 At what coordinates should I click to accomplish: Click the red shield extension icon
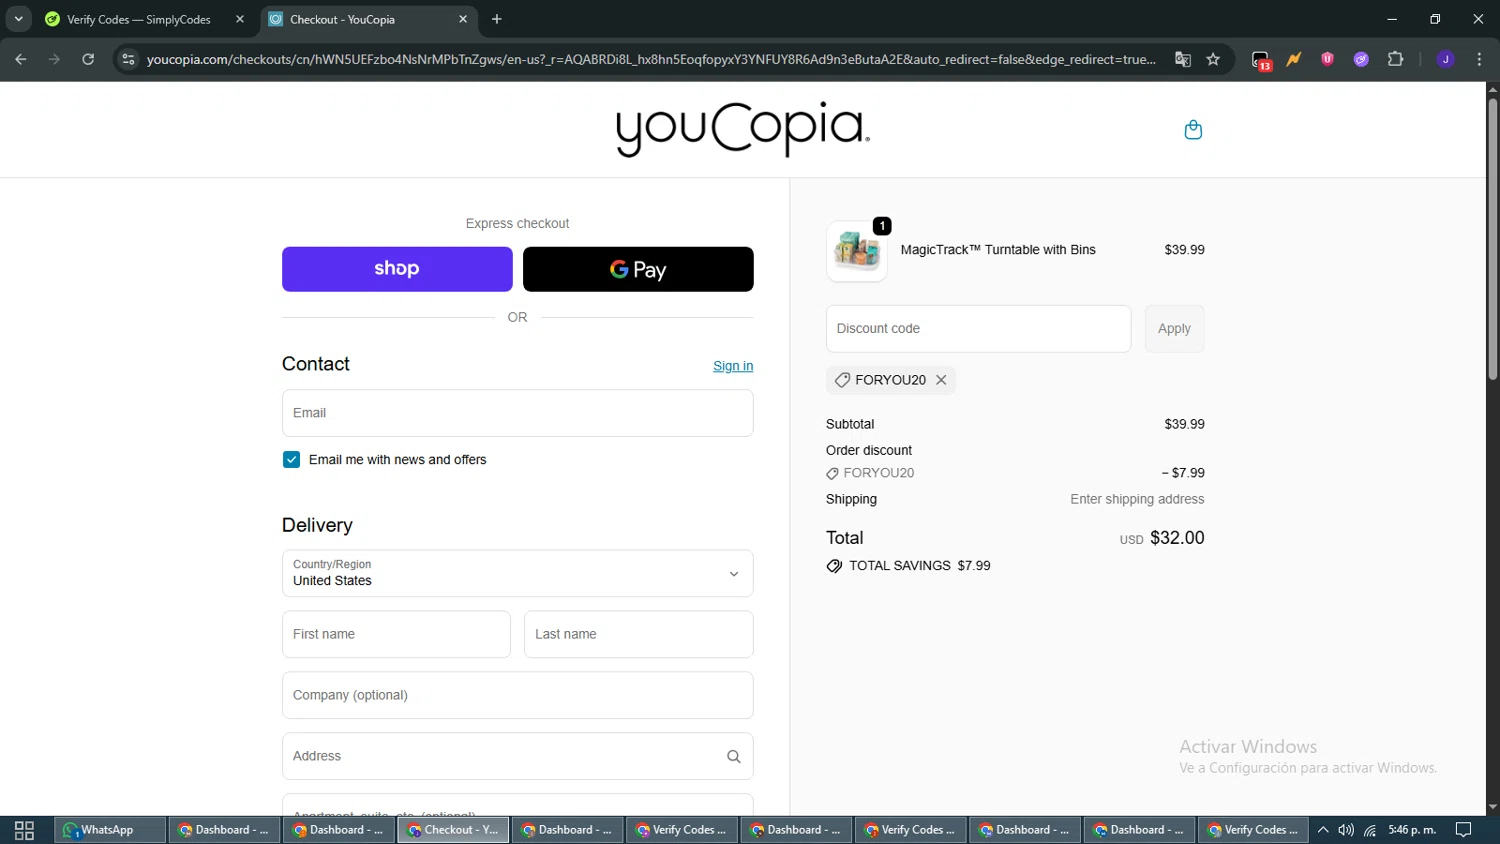coord(1327,59)
